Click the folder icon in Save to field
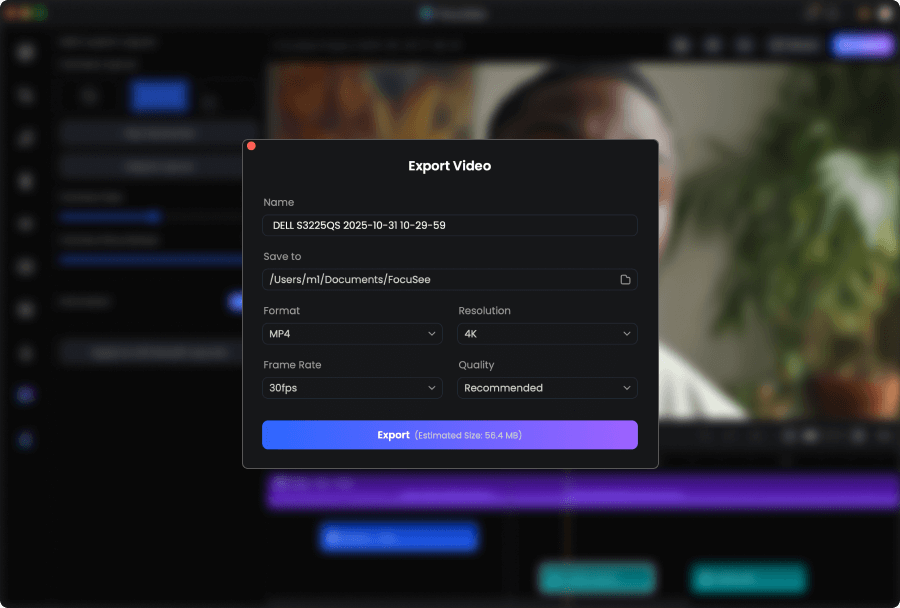Image resolution: width=900 pixels, height=608 pixels. 625,280
